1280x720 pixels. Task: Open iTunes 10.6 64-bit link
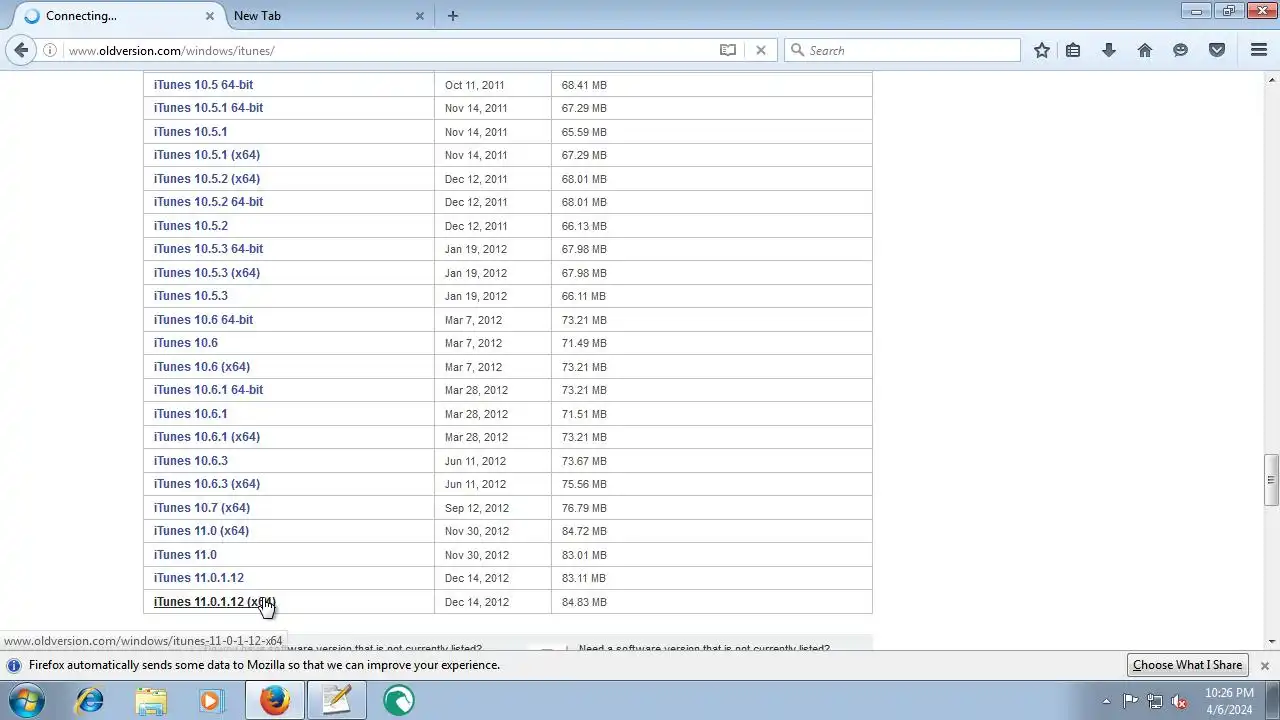point(203,320)
